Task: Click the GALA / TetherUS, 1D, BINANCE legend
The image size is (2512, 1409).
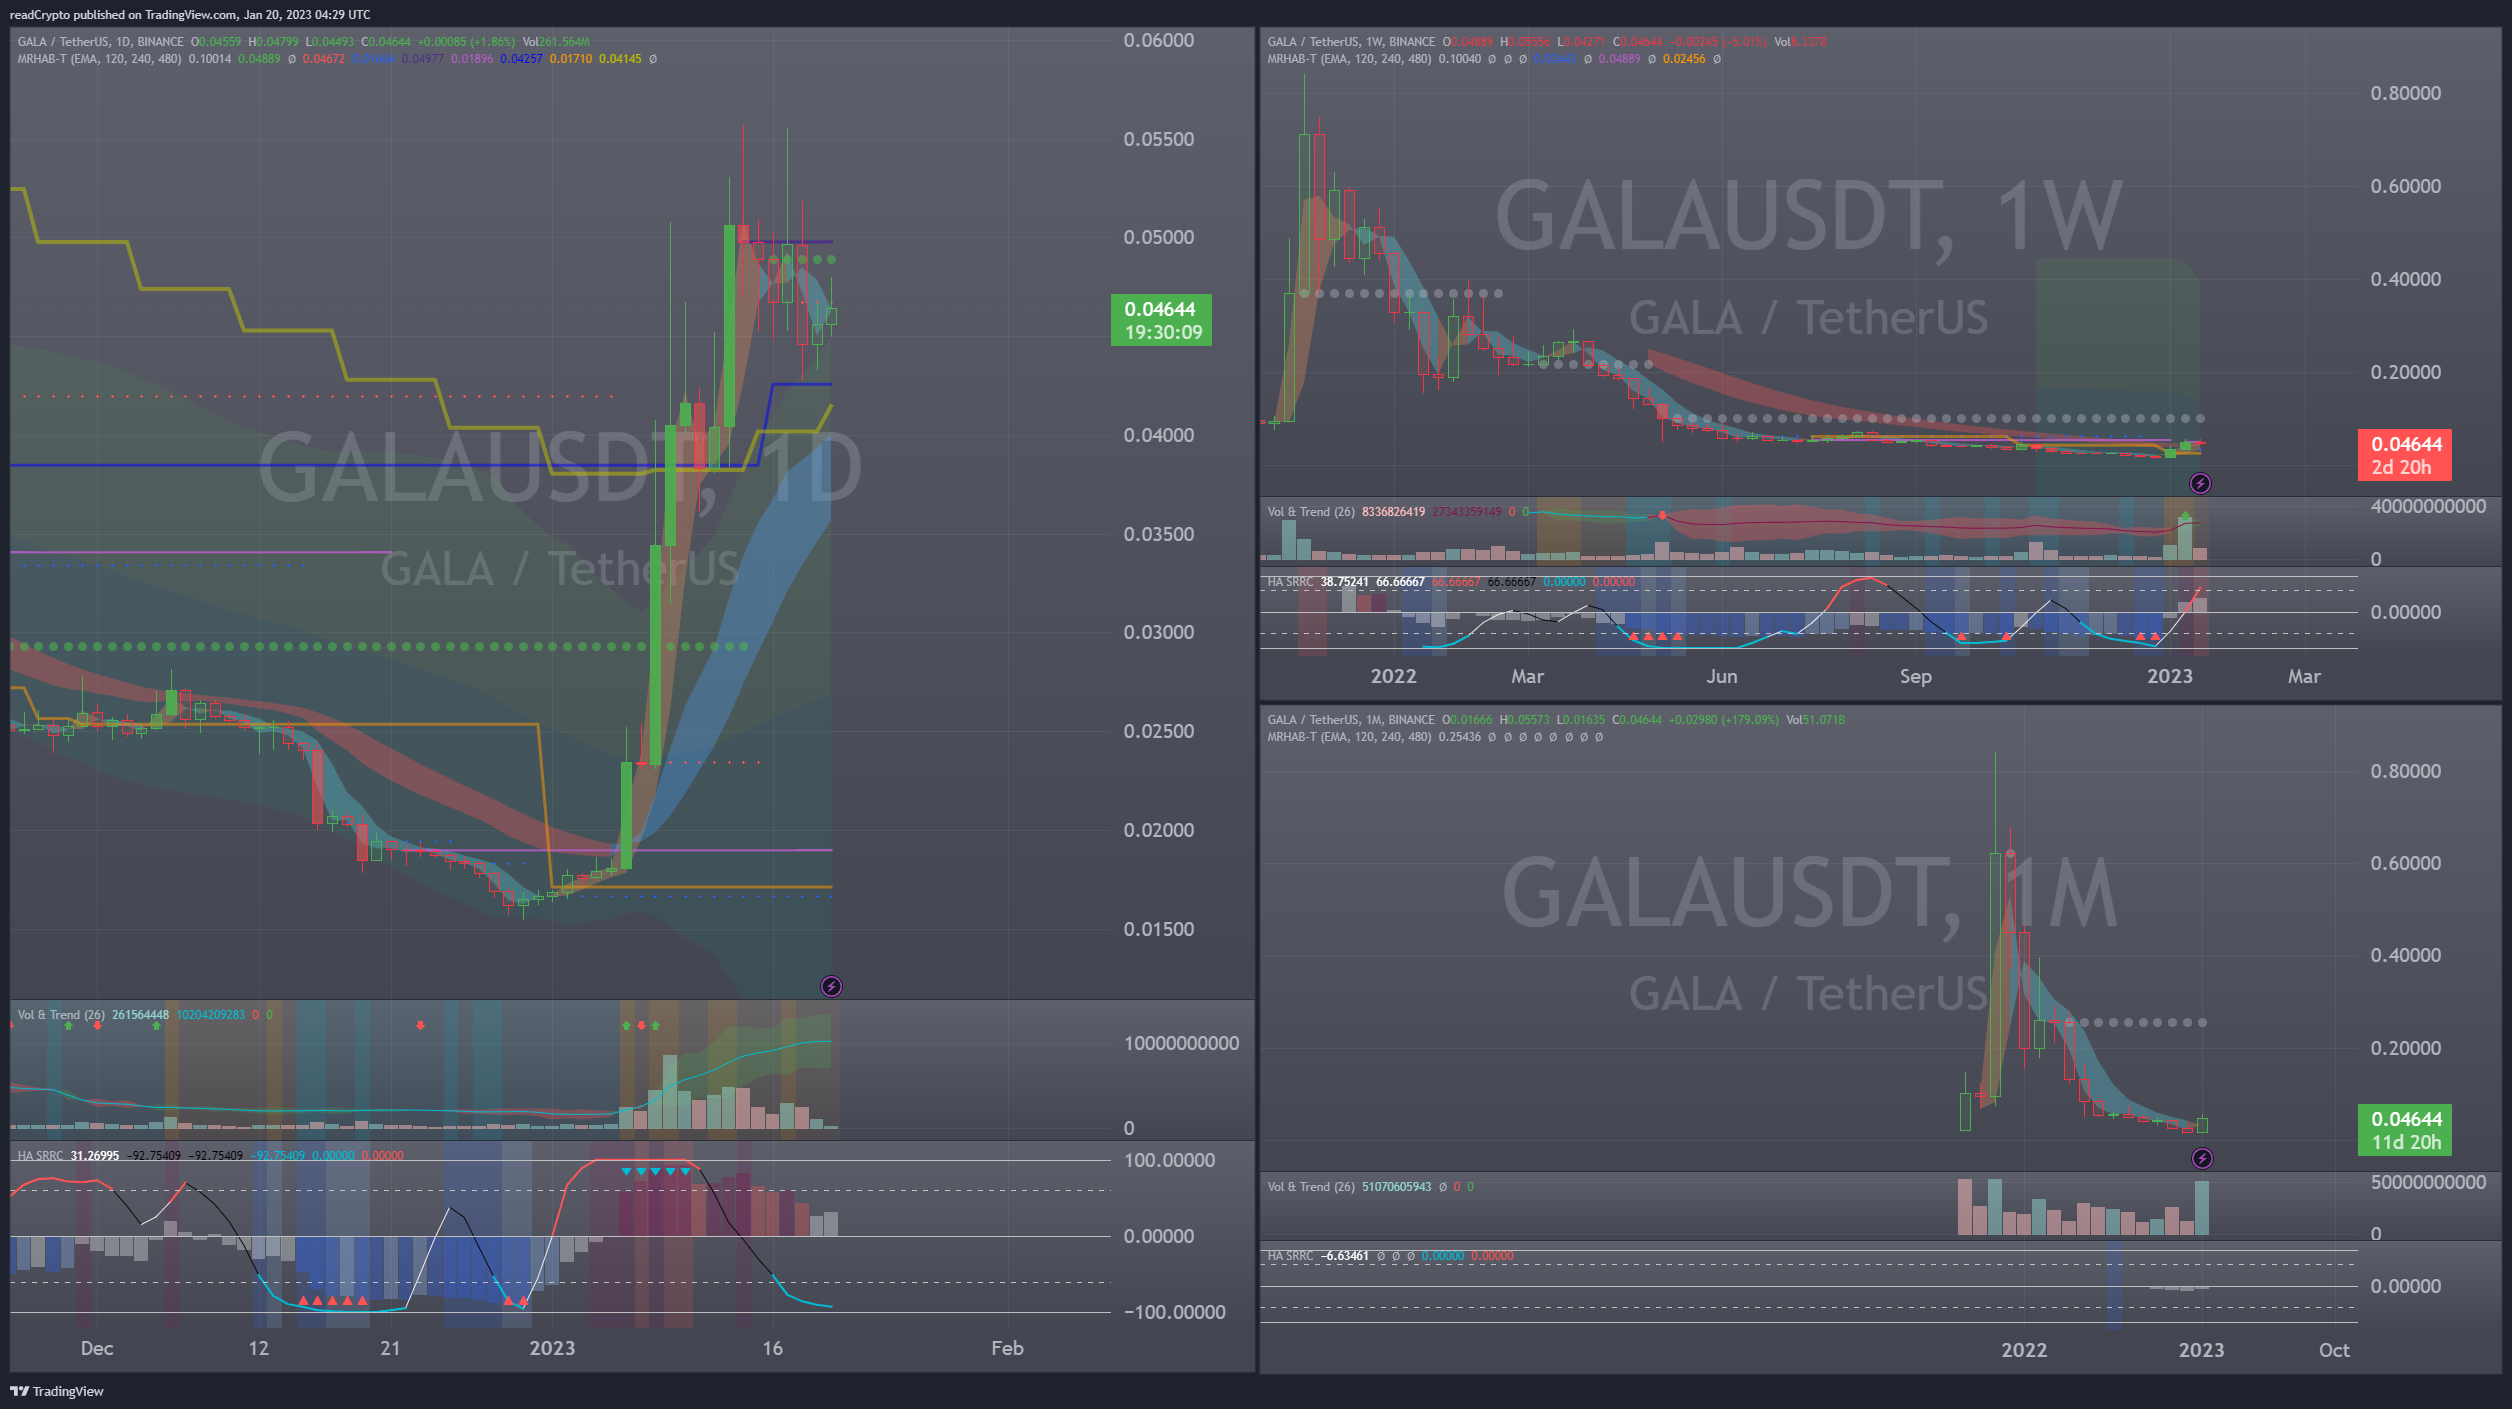Action: (x=100, y=42)
